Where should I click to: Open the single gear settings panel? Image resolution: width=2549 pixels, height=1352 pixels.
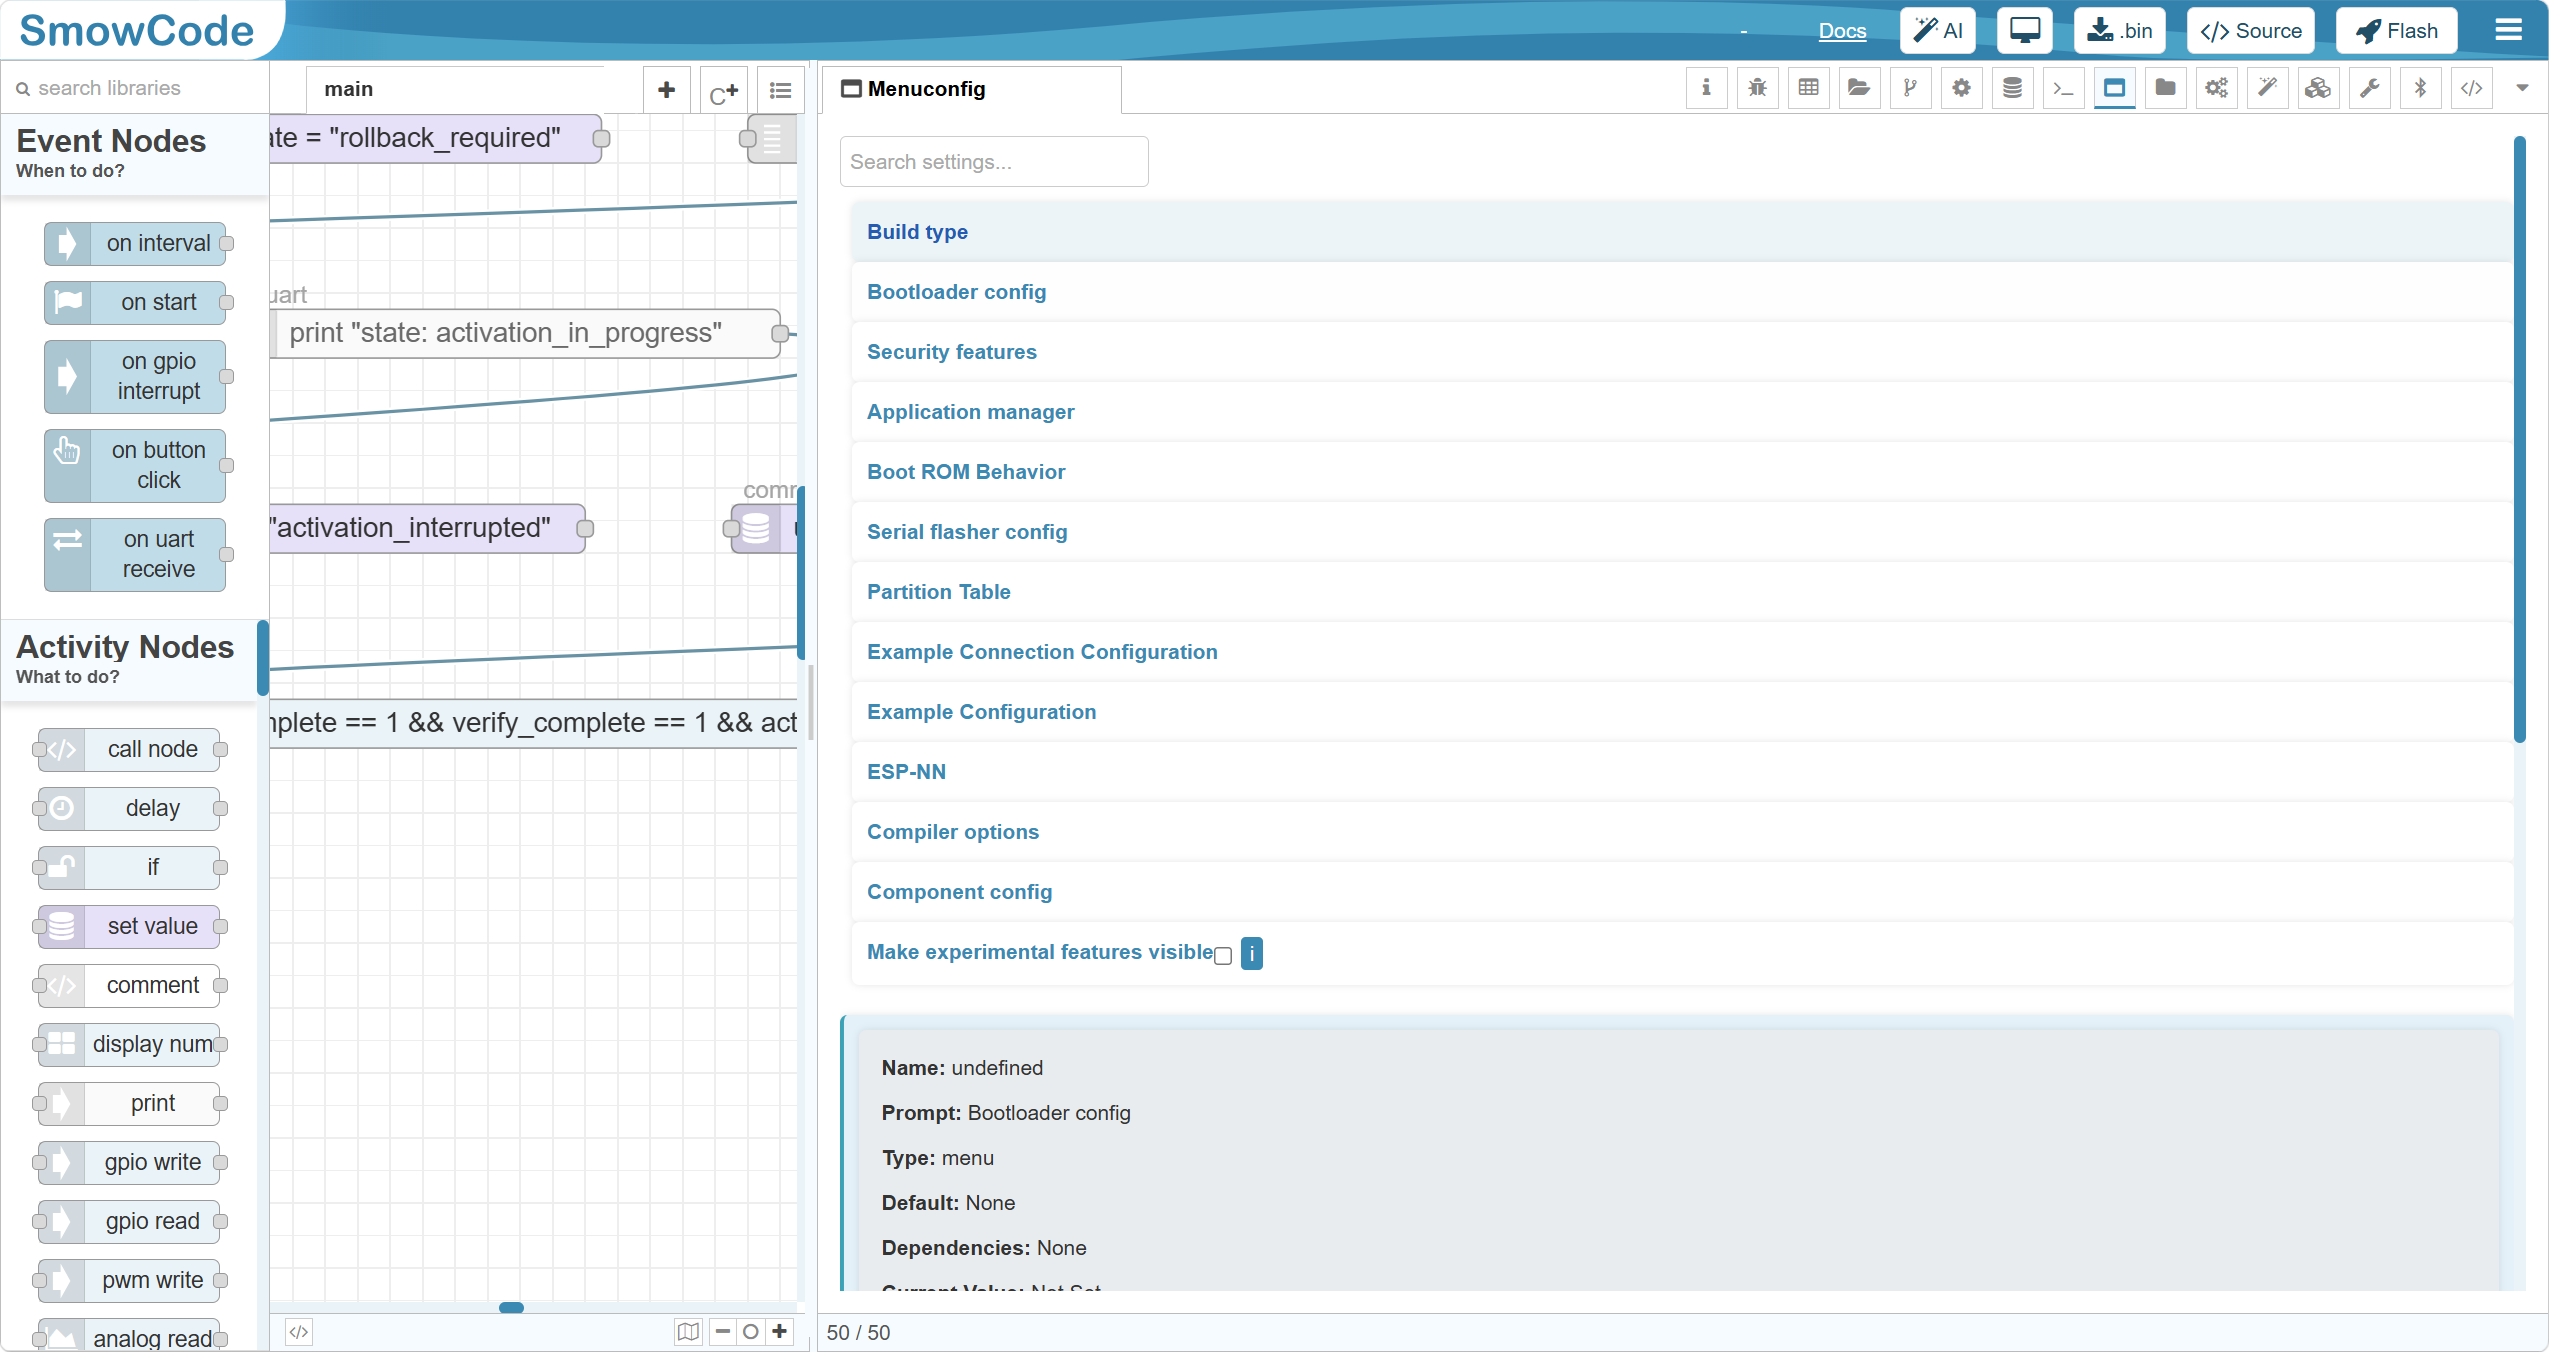pyautogui.click(x=1961, y=88)
